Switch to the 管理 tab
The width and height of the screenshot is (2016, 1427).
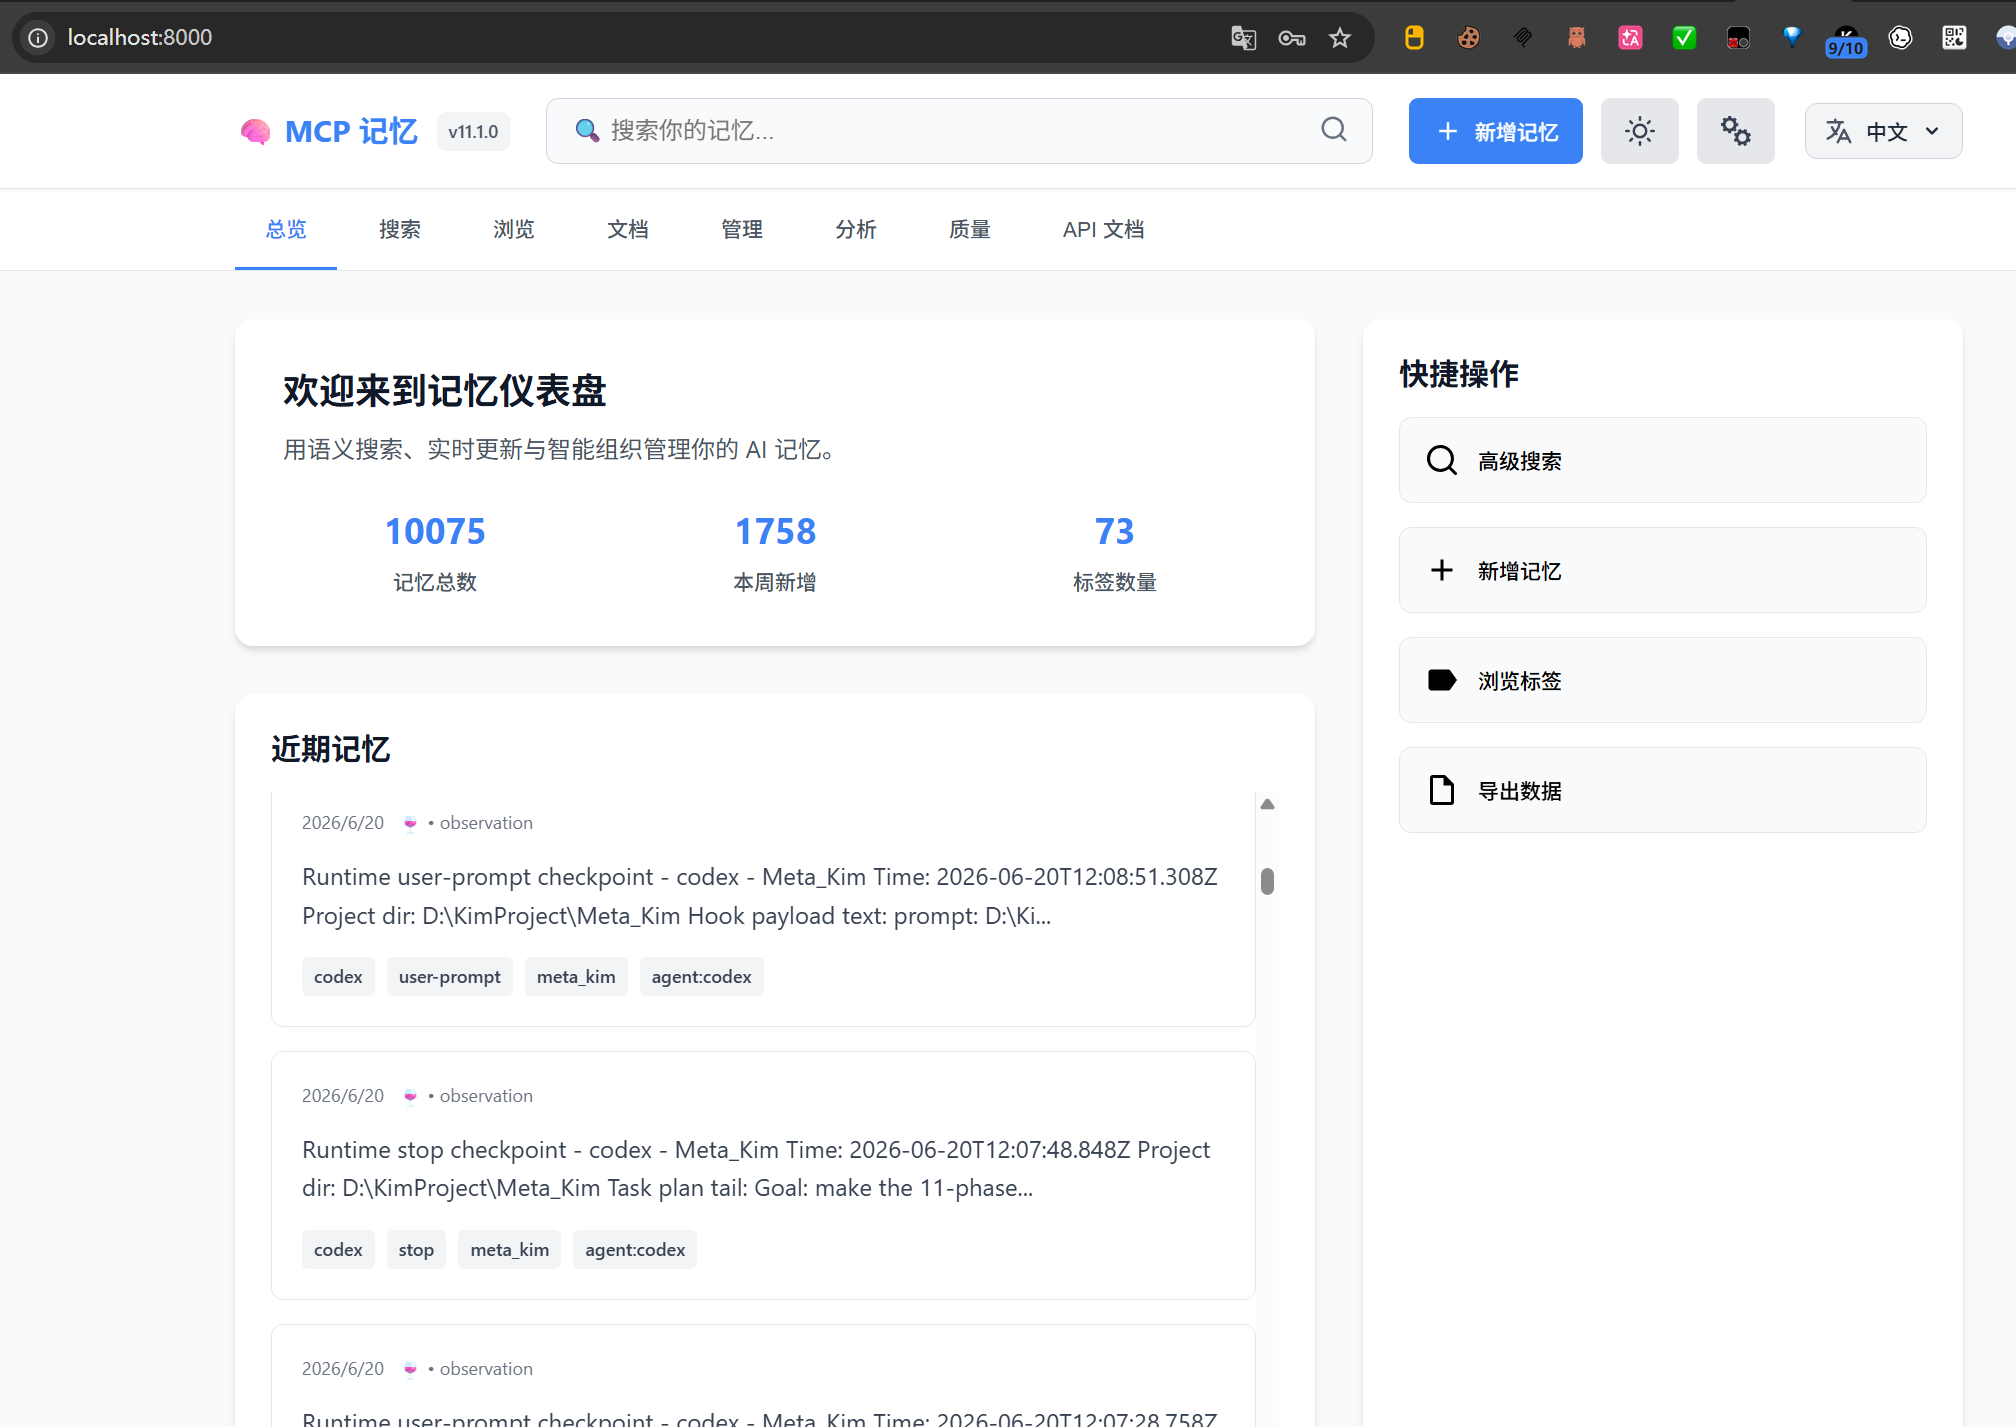click(742, 229)
